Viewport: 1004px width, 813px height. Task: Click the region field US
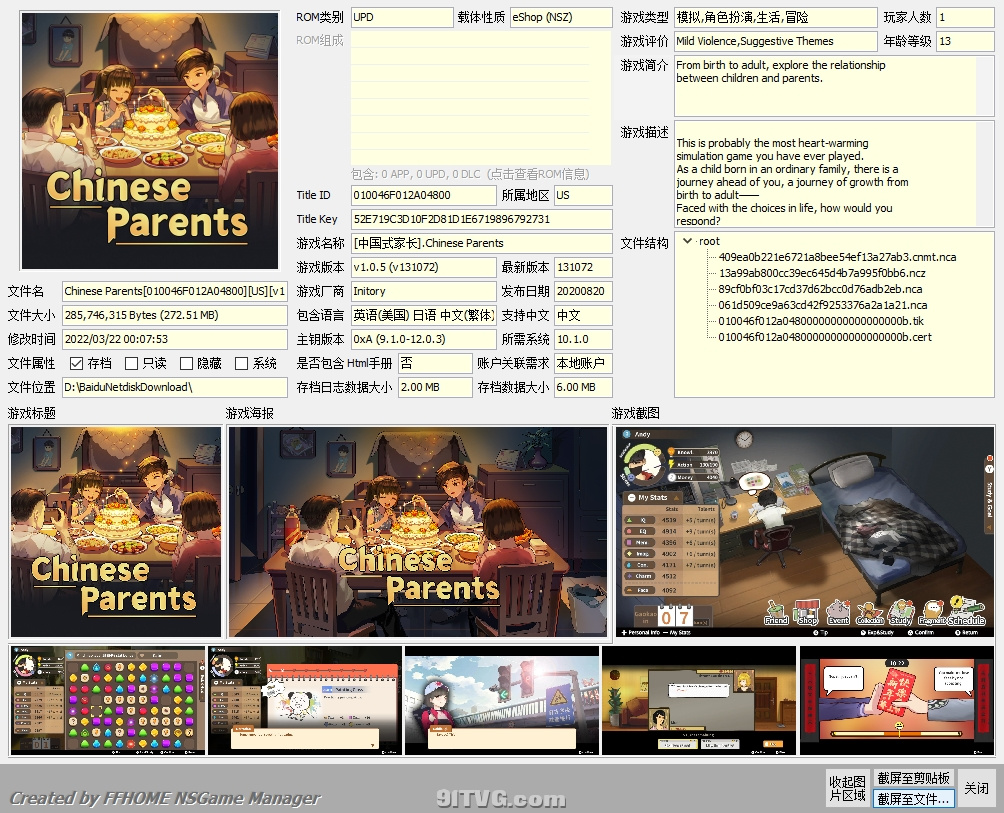tap(583, 195)
